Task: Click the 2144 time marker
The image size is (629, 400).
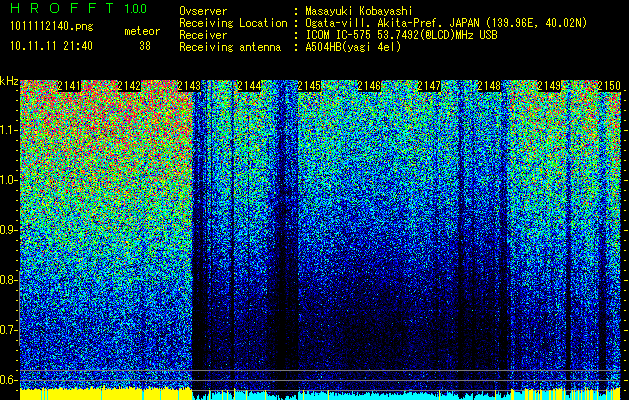Action: click(249, 86)
